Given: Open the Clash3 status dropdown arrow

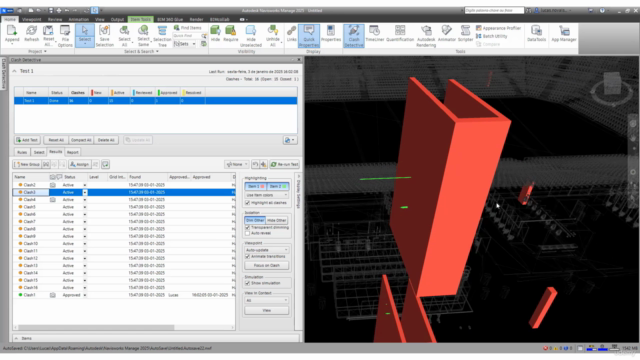Looking at the screenshot, I should [85, 192].
